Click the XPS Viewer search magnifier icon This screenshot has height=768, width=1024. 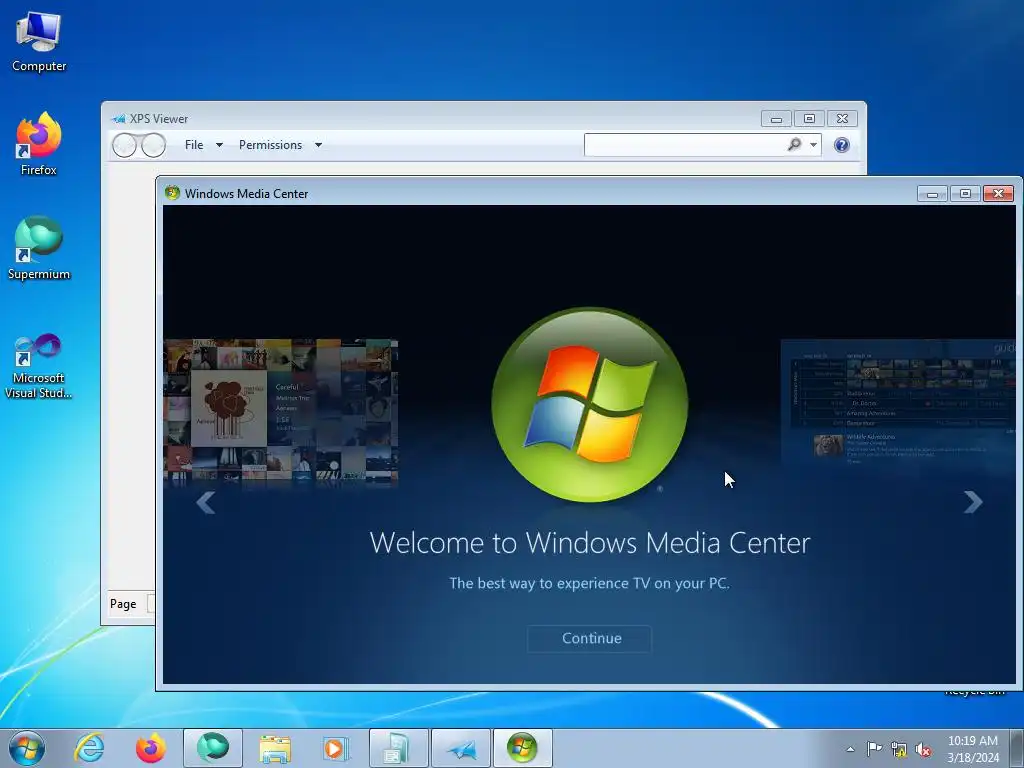click(794, 144)
